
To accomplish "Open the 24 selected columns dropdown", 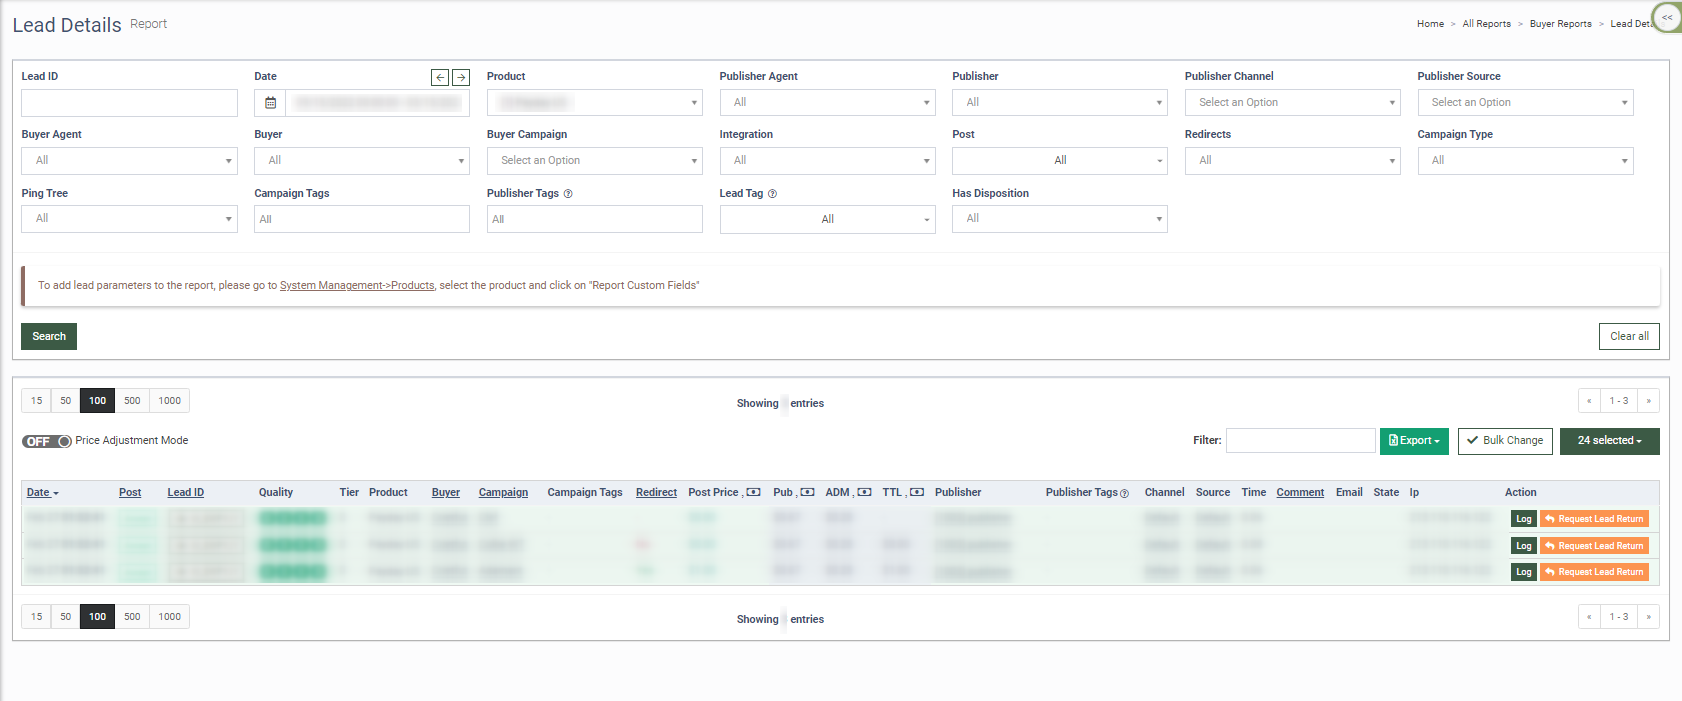I will pyautogui.click(x=1609, y=441).
